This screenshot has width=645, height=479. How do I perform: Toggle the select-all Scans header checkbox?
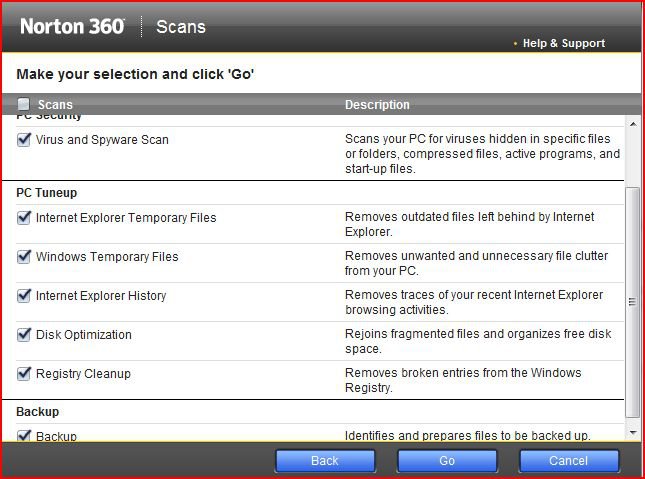click(x=23, y=104)
